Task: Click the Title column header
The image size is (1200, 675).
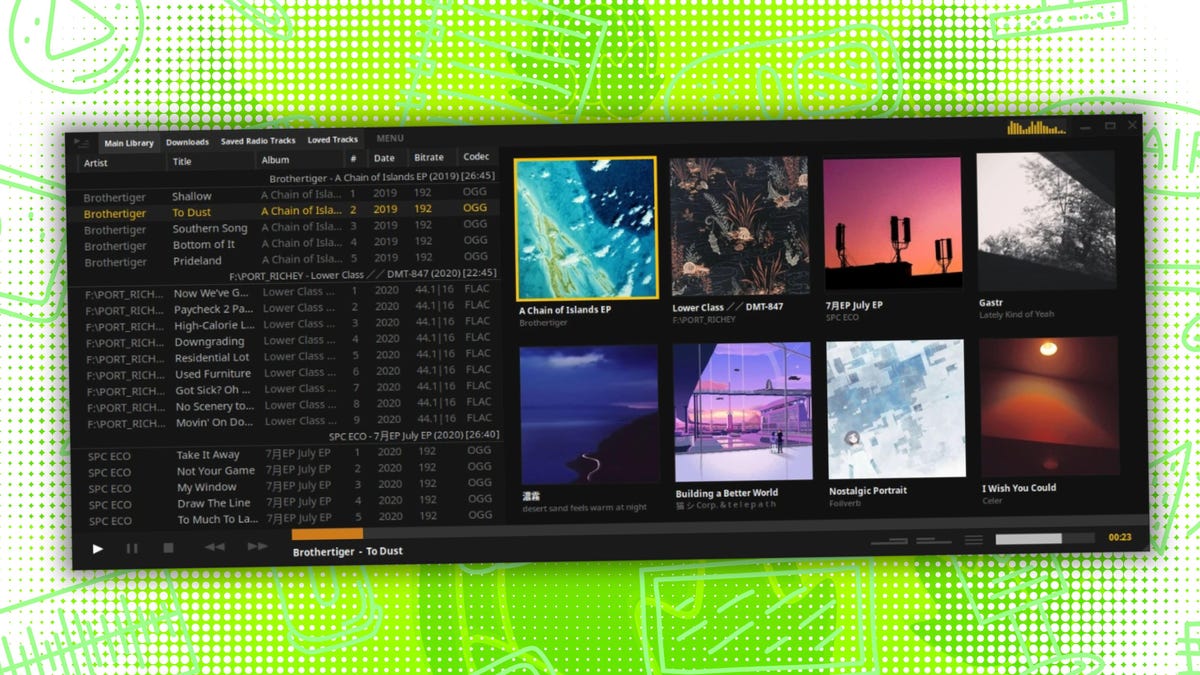Action: tap(182, 161)
